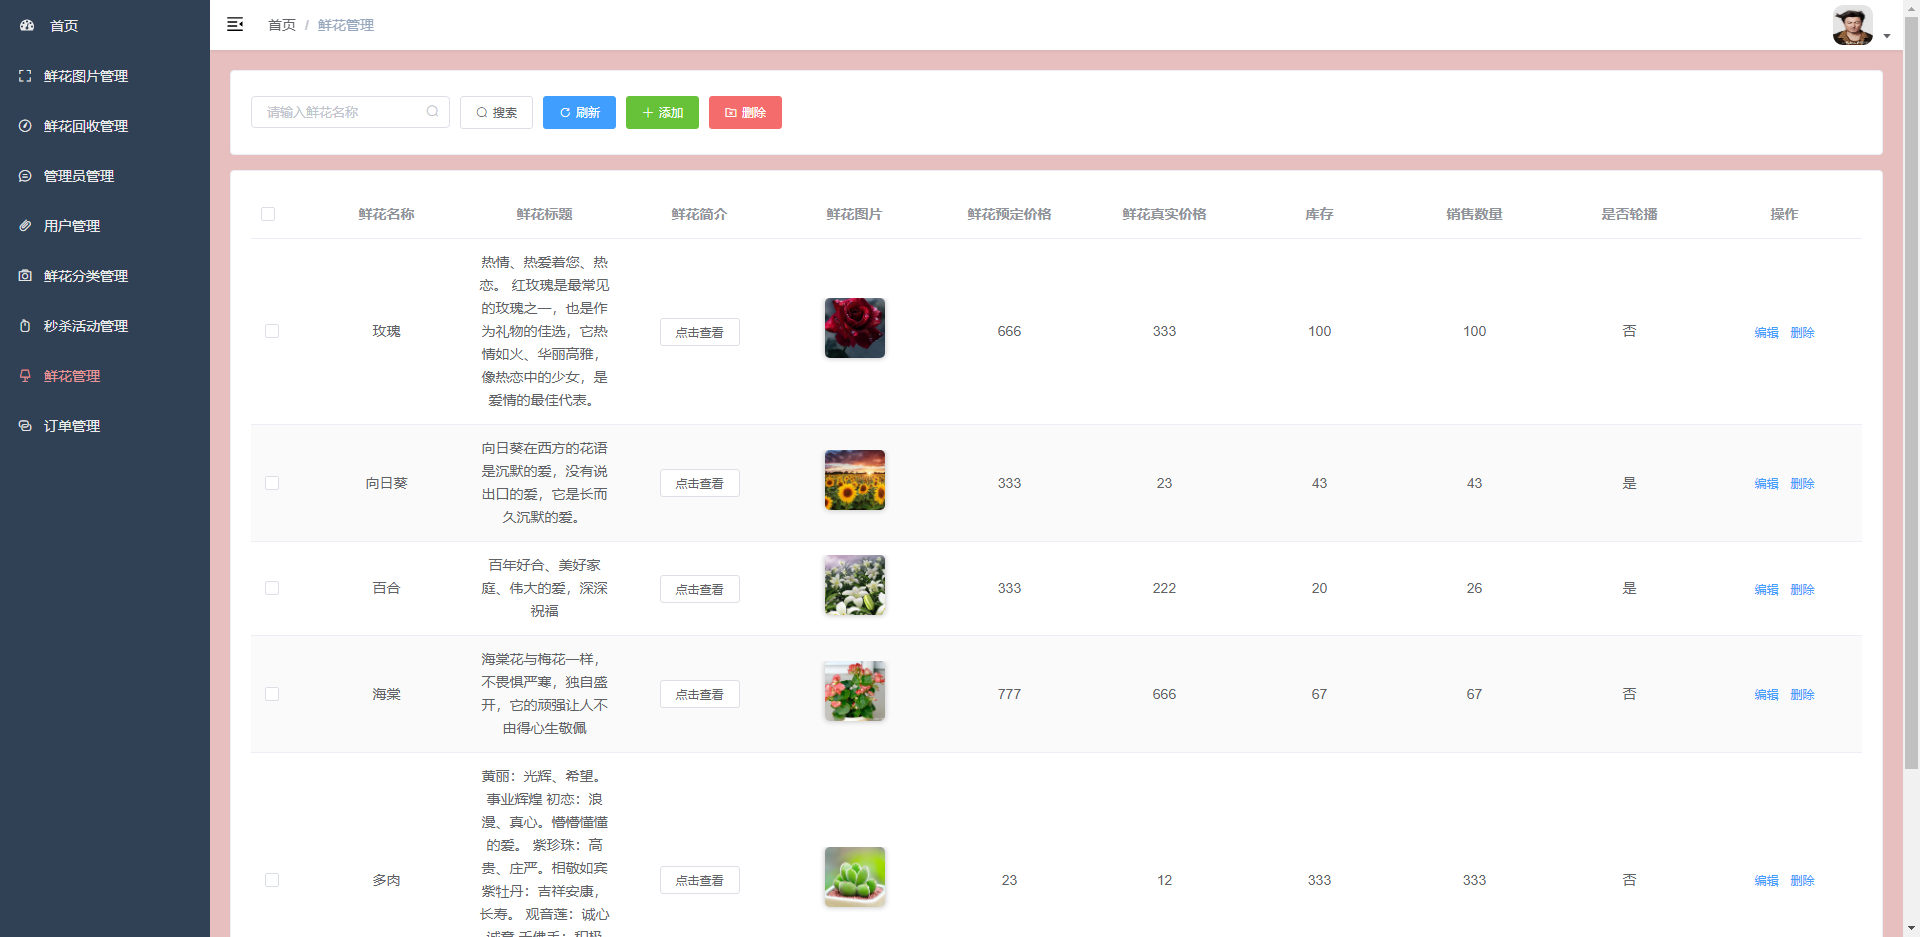Click the magnifier icon in search field

click(432, 111)
